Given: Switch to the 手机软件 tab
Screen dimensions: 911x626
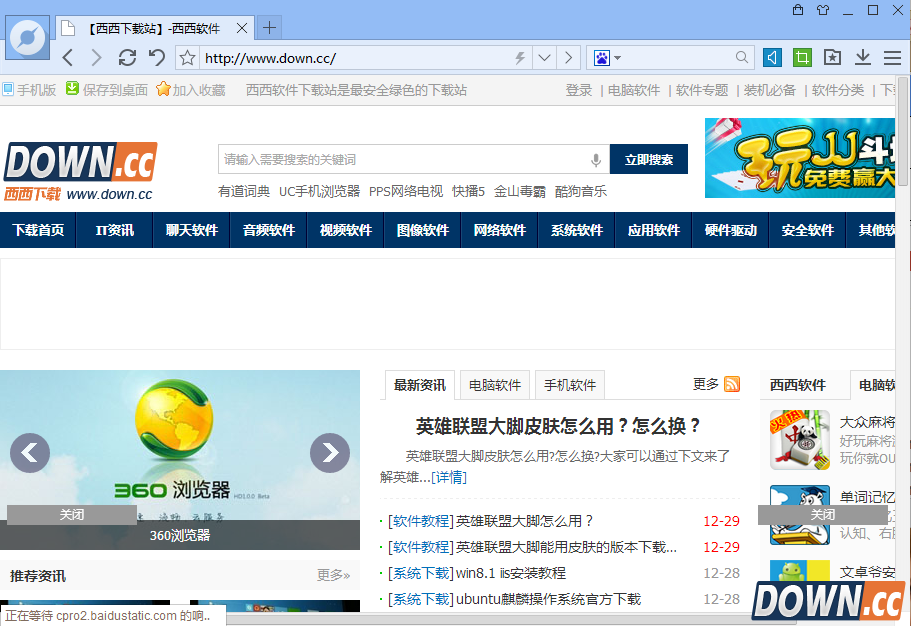Looking at the screenshot, I should 569,384.
